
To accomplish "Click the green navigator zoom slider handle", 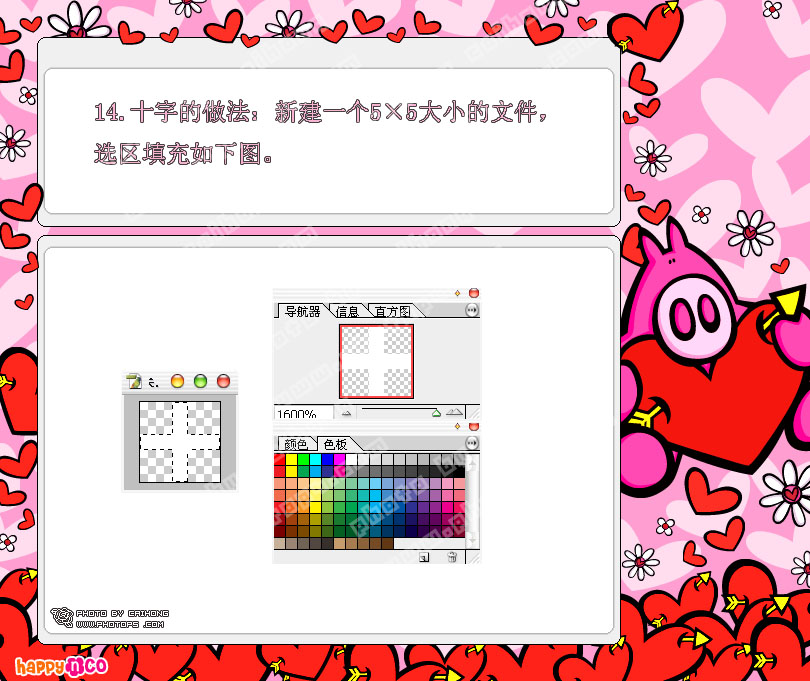I will coord(436,412).
